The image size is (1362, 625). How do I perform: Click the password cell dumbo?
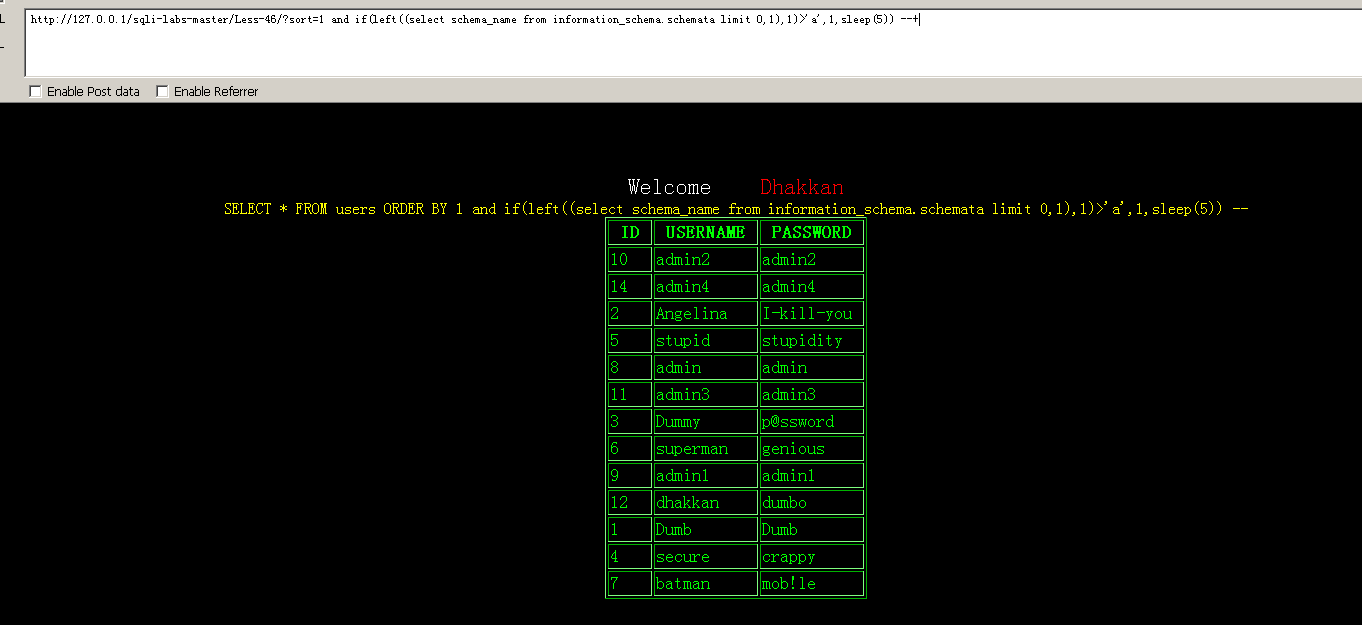coord(812,502)
